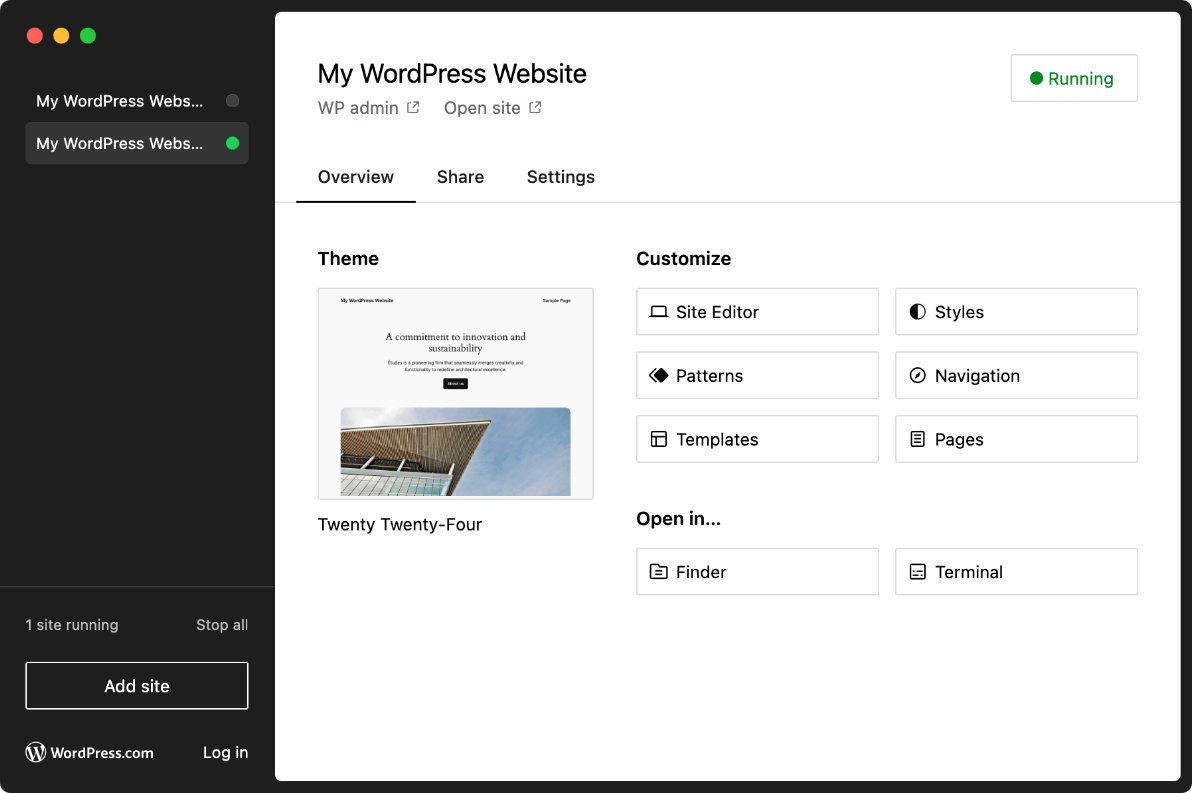This screenshot has height=793, width=1192.
Task: Click the green running status dot in sidebar
Action: coord(233,143)
